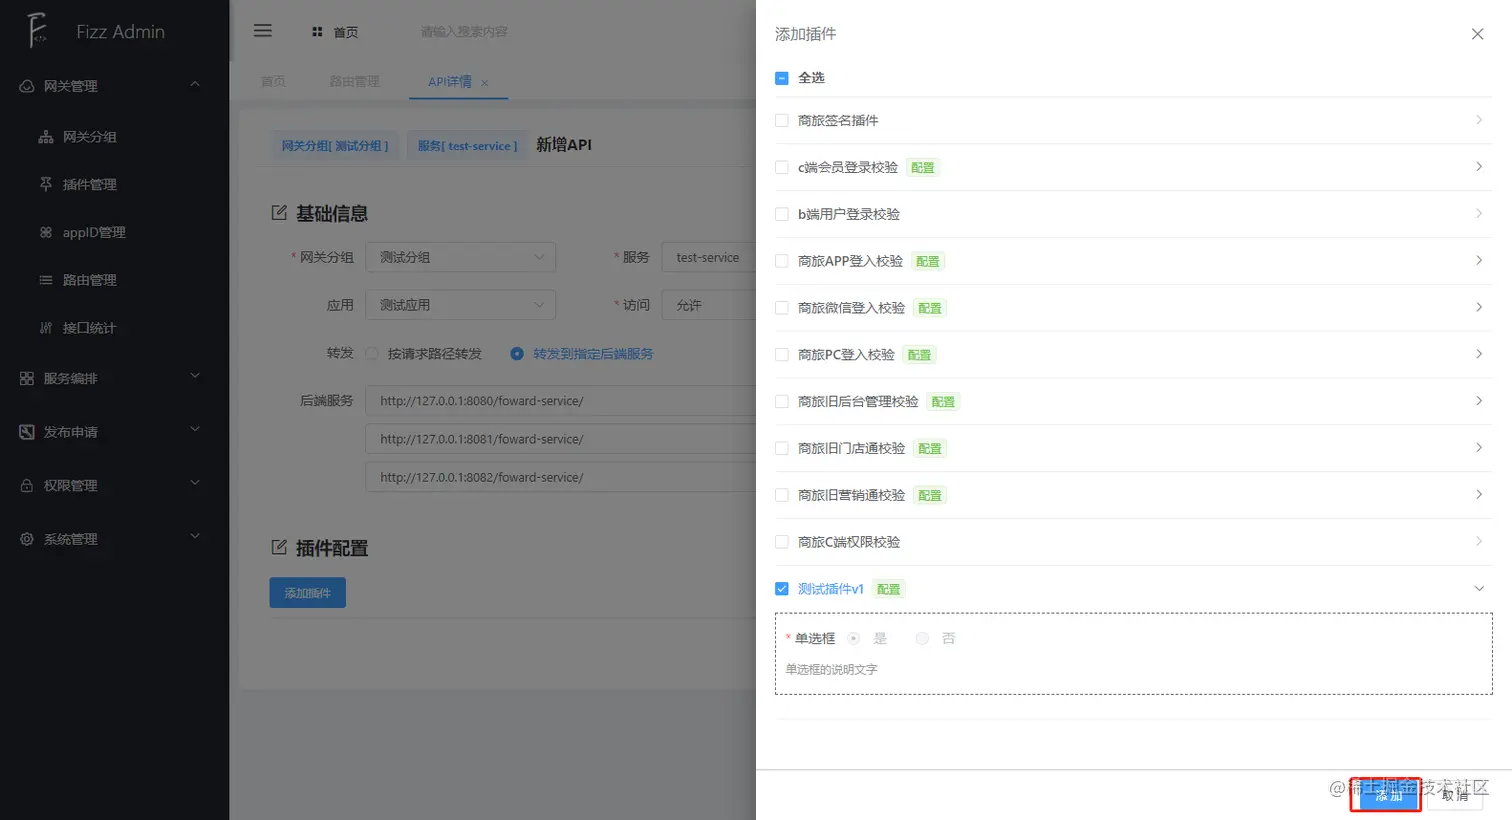Click the 配置 tag on 商旅APP登入校验
This screenshot has width=1512, height=820.
(x=928, y=262)
